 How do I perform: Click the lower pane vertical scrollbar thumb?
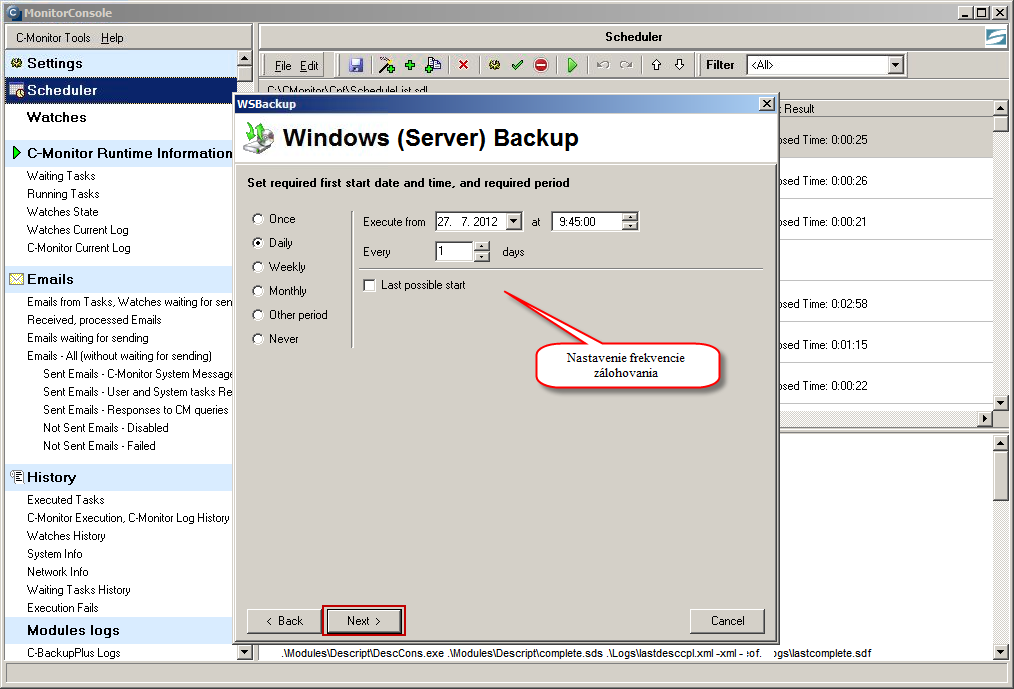pyautogui.click(x=1000, y=476)
